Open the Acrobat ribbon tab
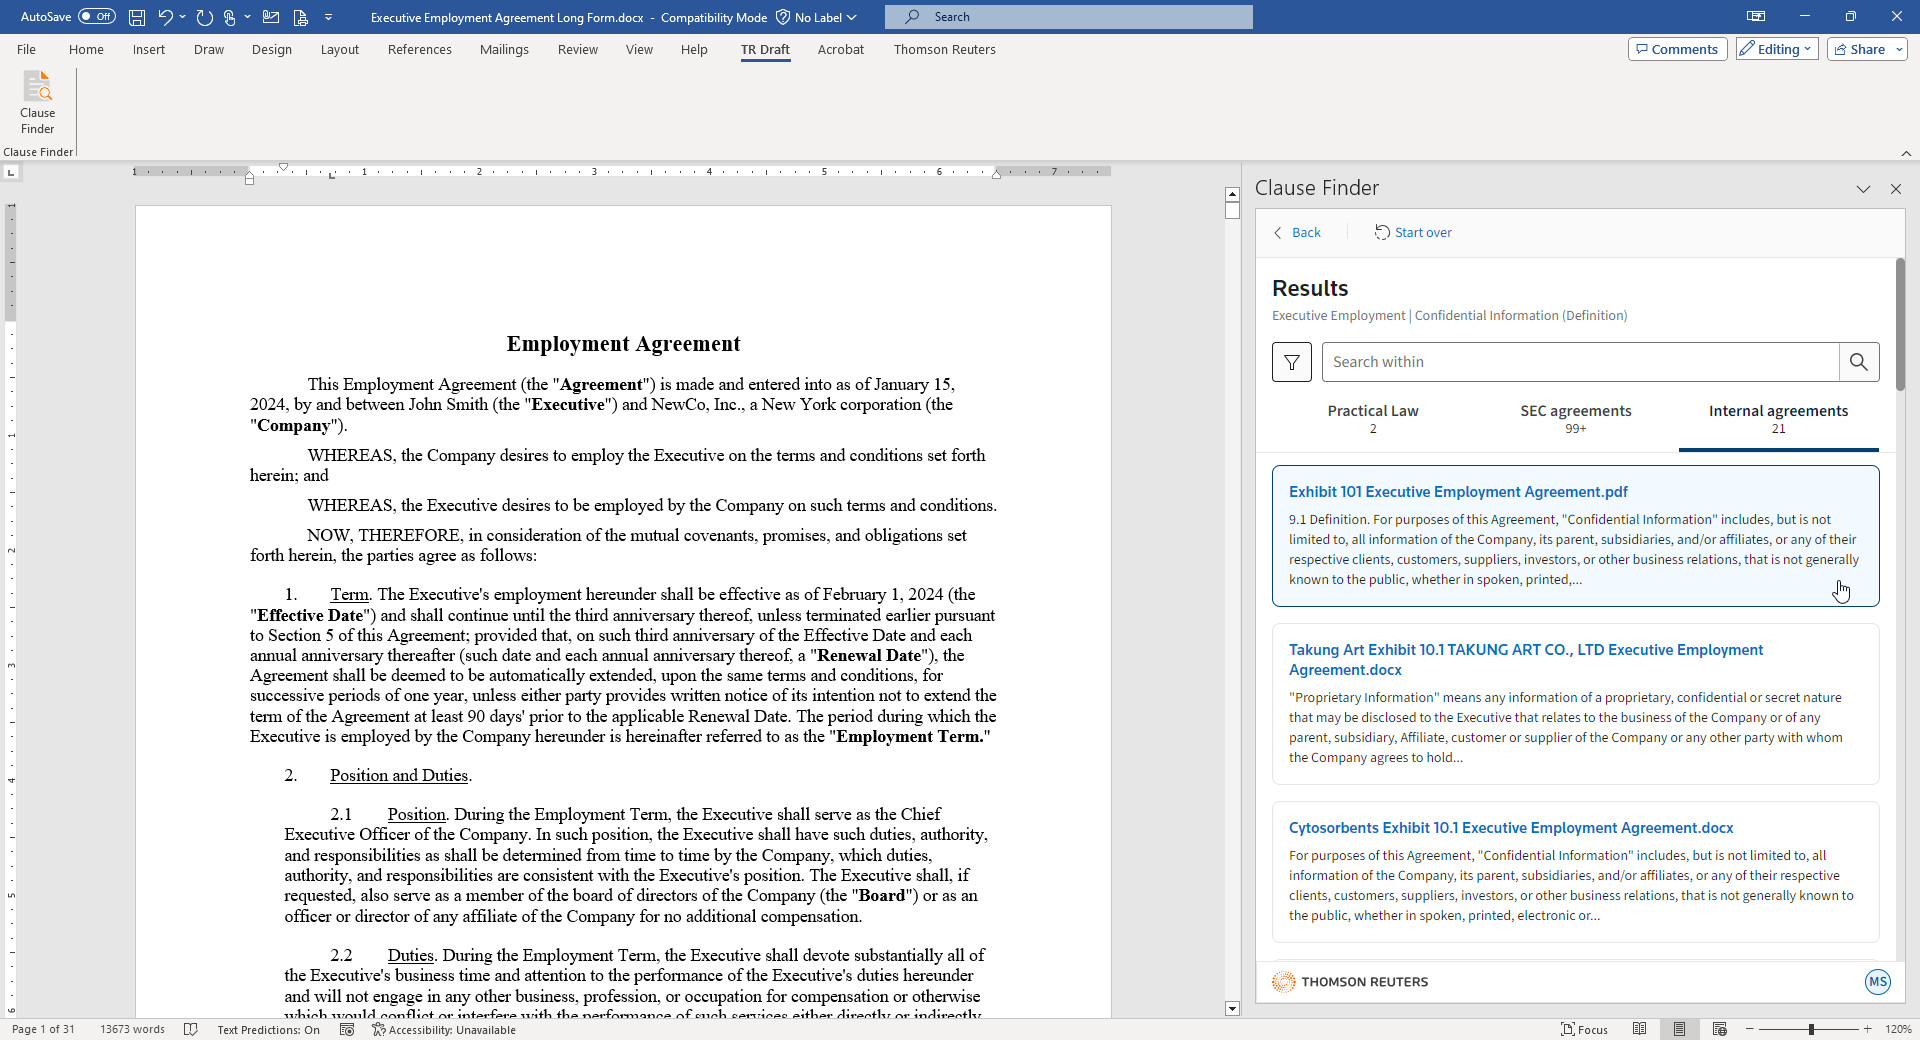The width and height of the screenshot is (1920, 1040). click(840, 49)
